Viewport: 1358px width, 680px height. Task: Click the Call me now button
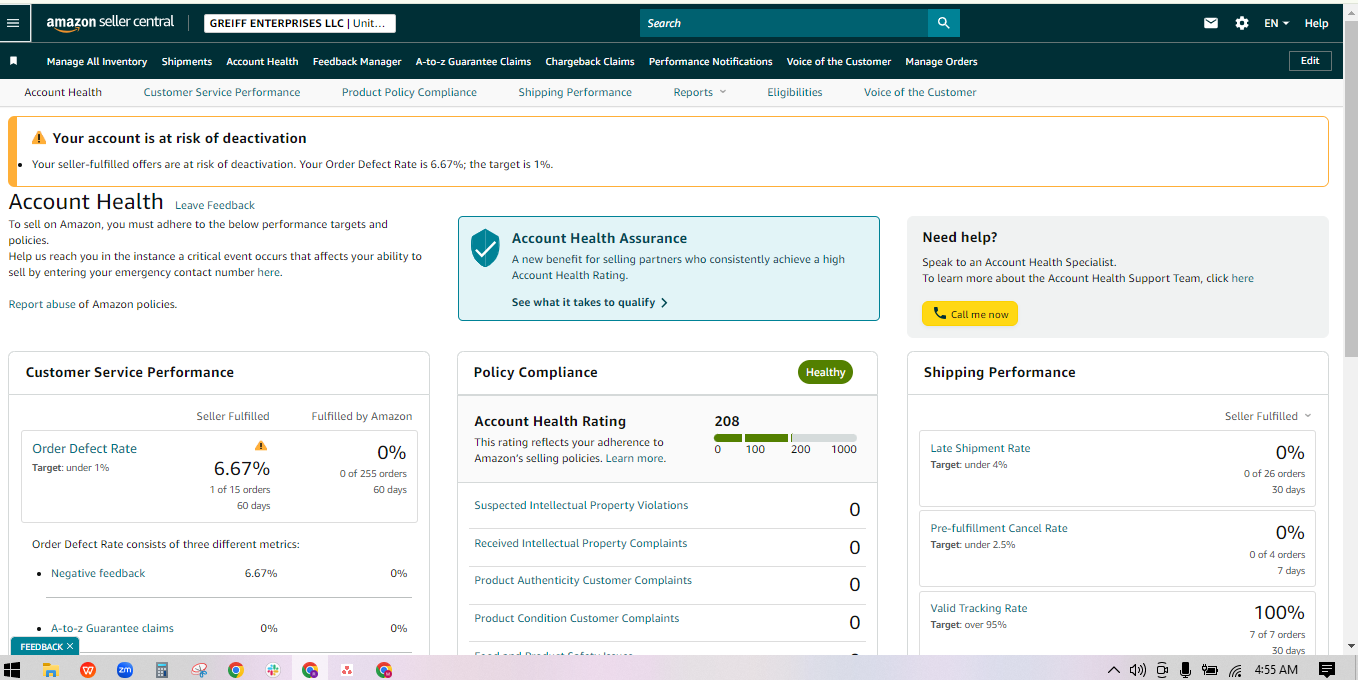click(x=970, y=314)
